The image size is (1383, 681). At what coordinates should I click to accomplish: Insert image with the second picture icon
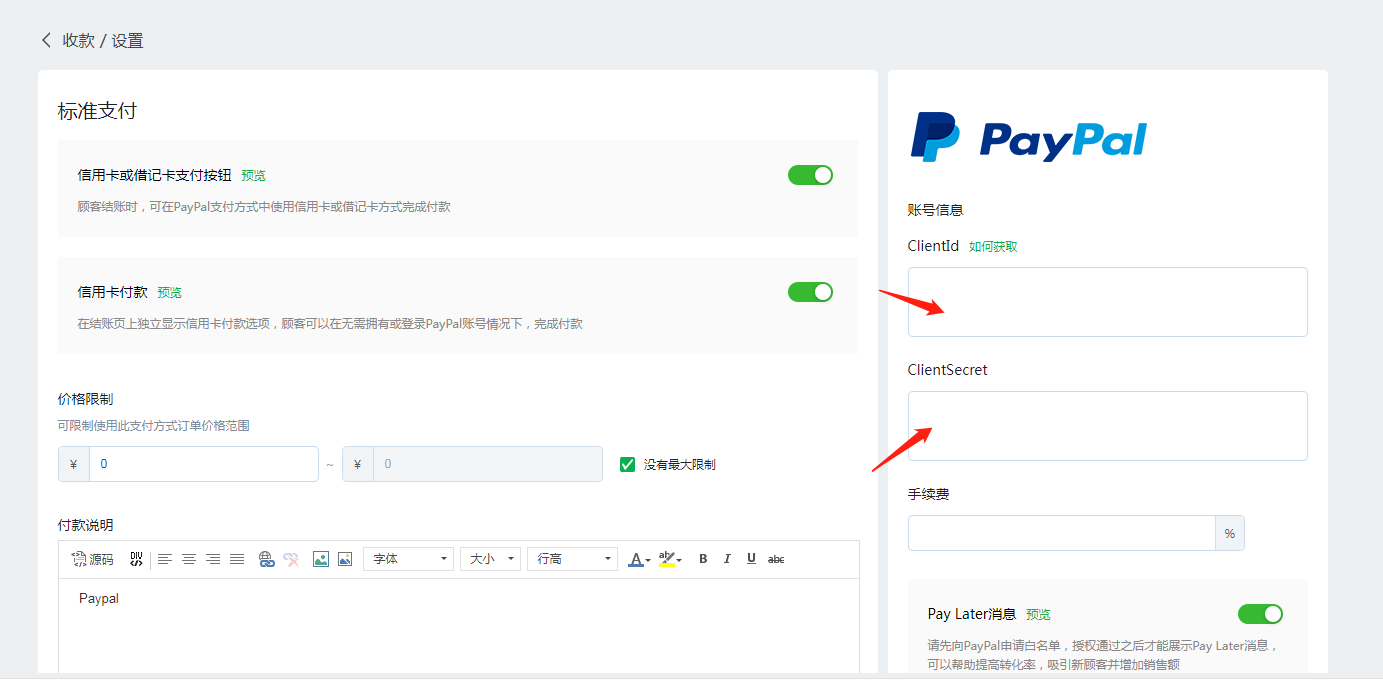(x=345, y=559)
